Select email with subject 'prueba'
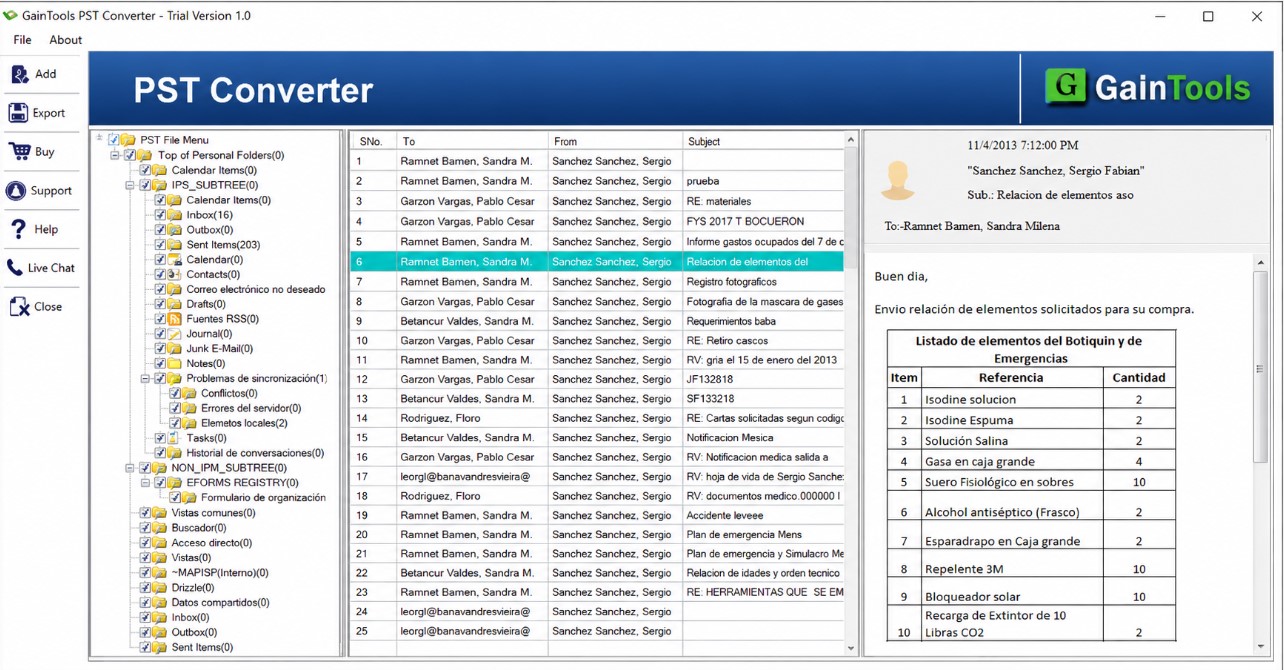Screen dimensions: 1284x670 coord(597,181)
